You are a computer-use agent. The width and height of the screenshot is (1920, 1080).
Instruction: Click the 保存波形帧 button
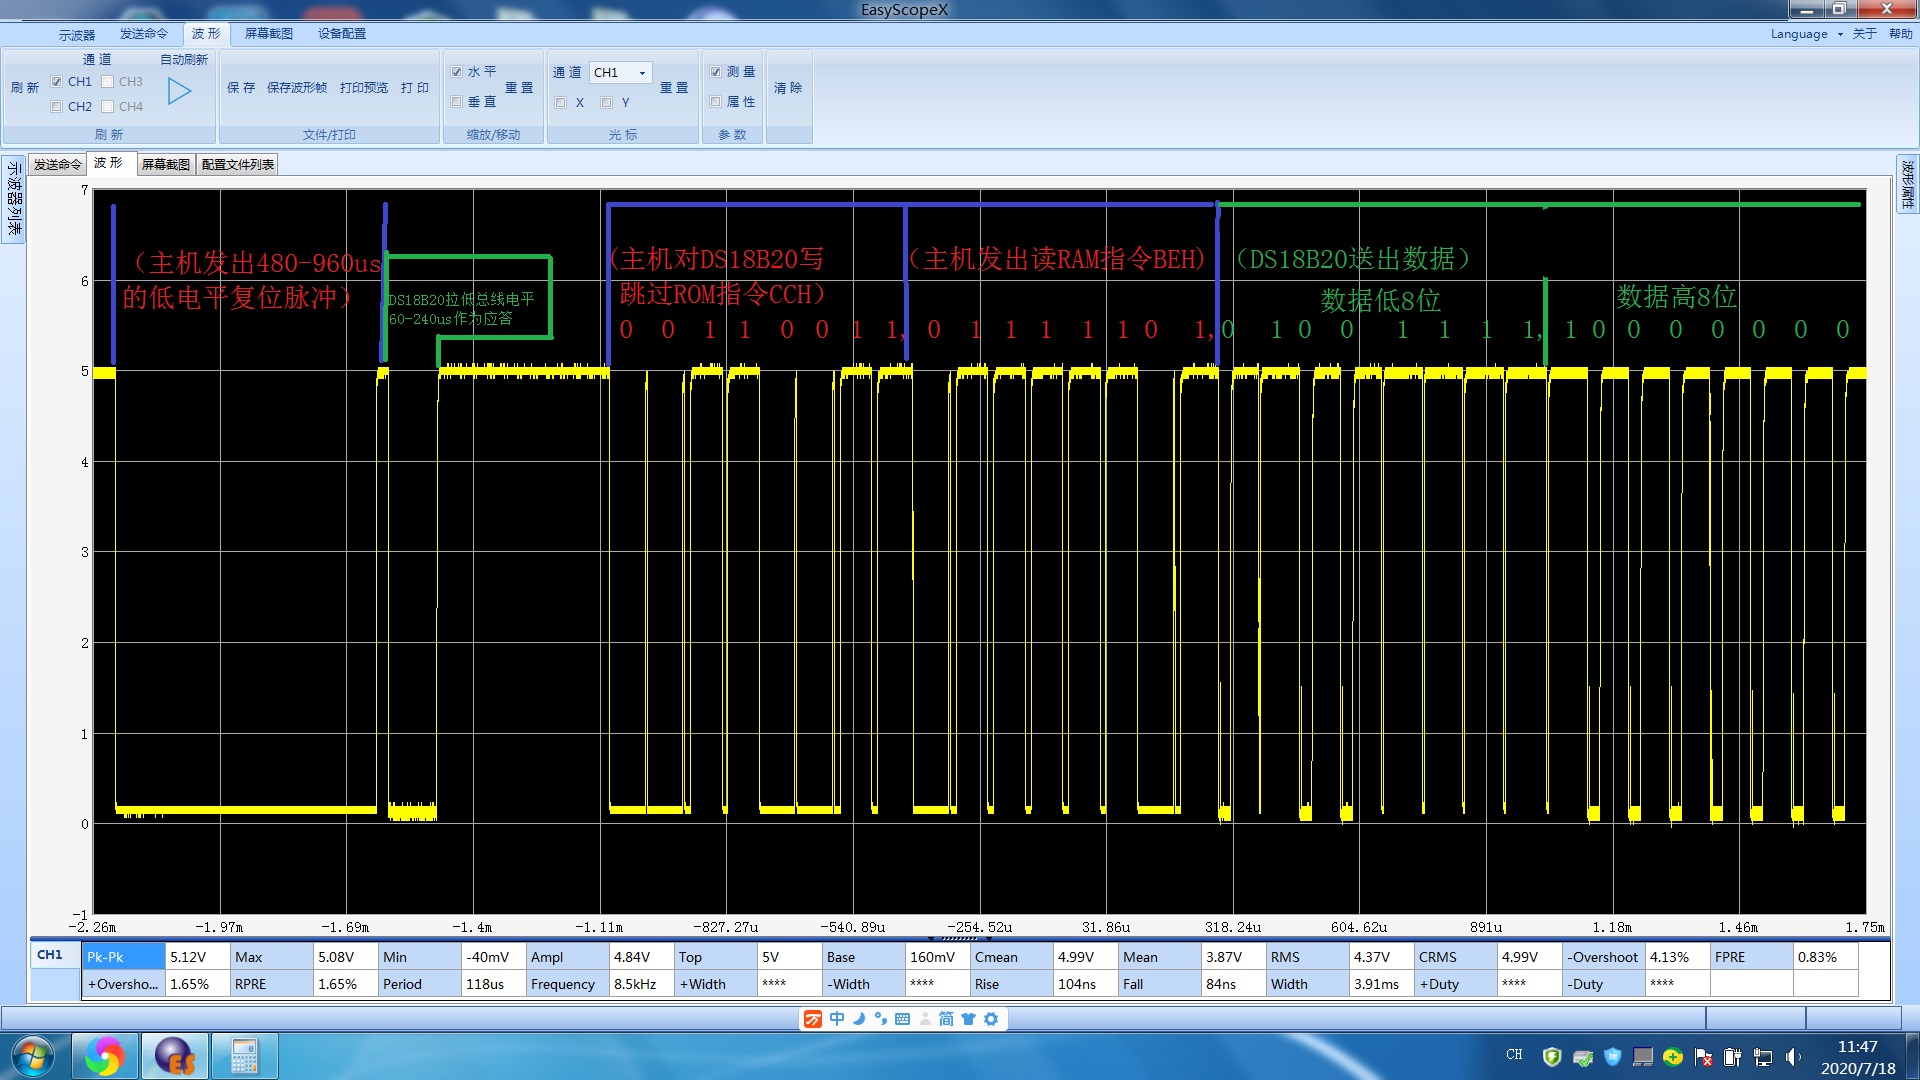[297, 88]
